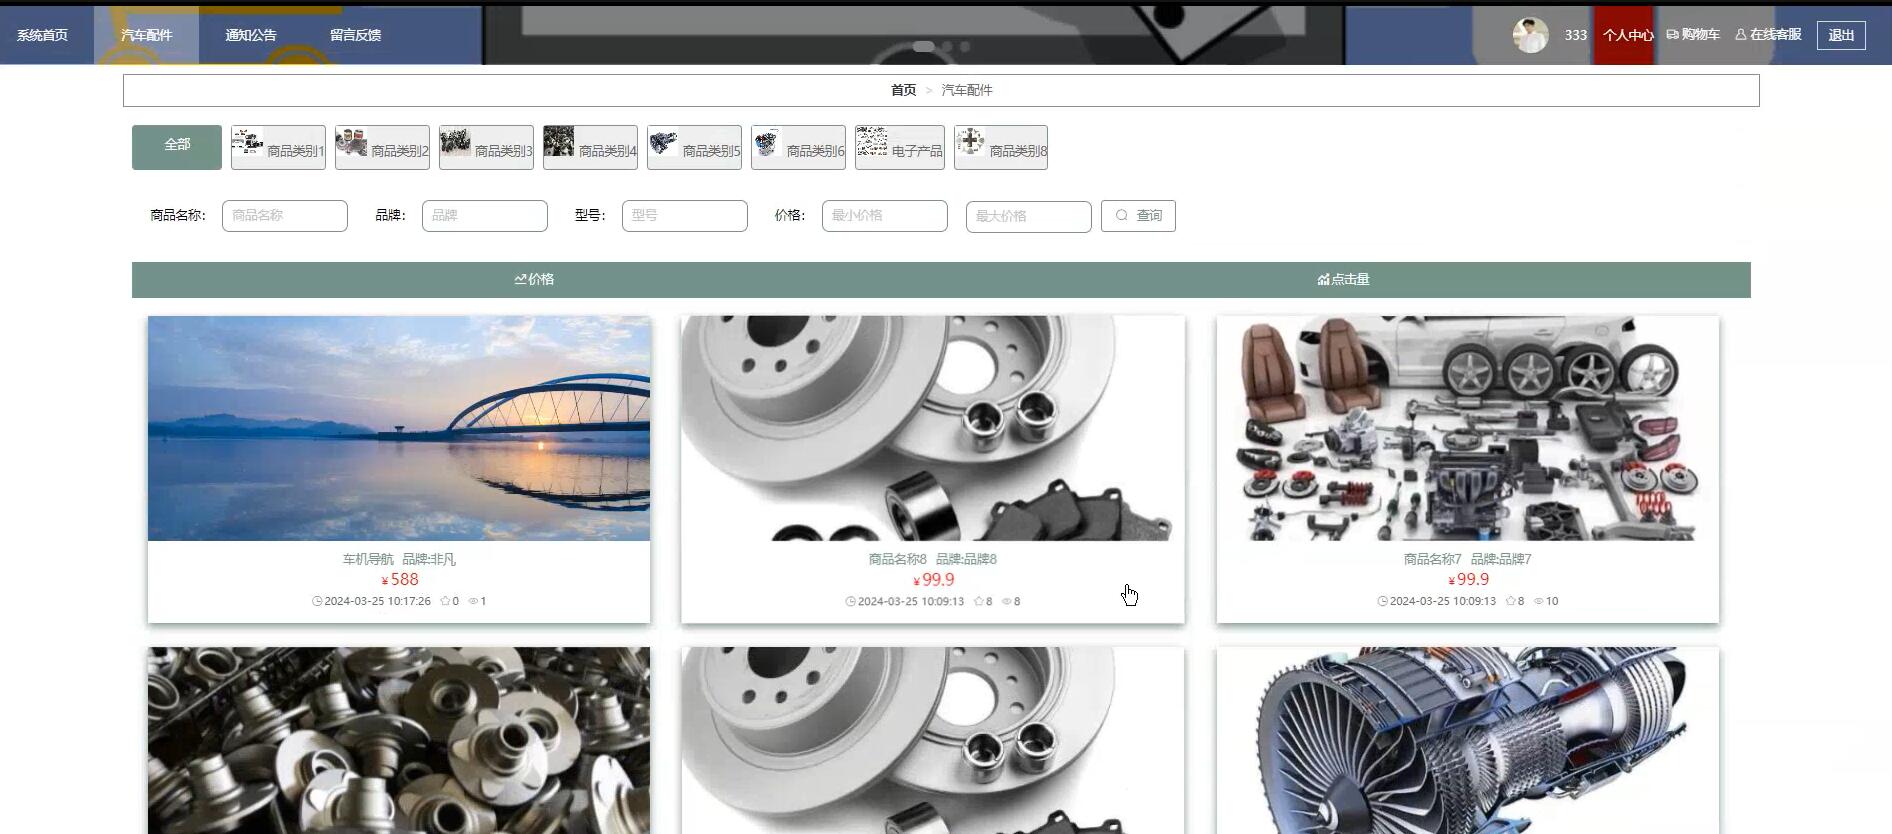
Task: Click the views eye icon on 商品名称8
Action: tap(1007, 601)
